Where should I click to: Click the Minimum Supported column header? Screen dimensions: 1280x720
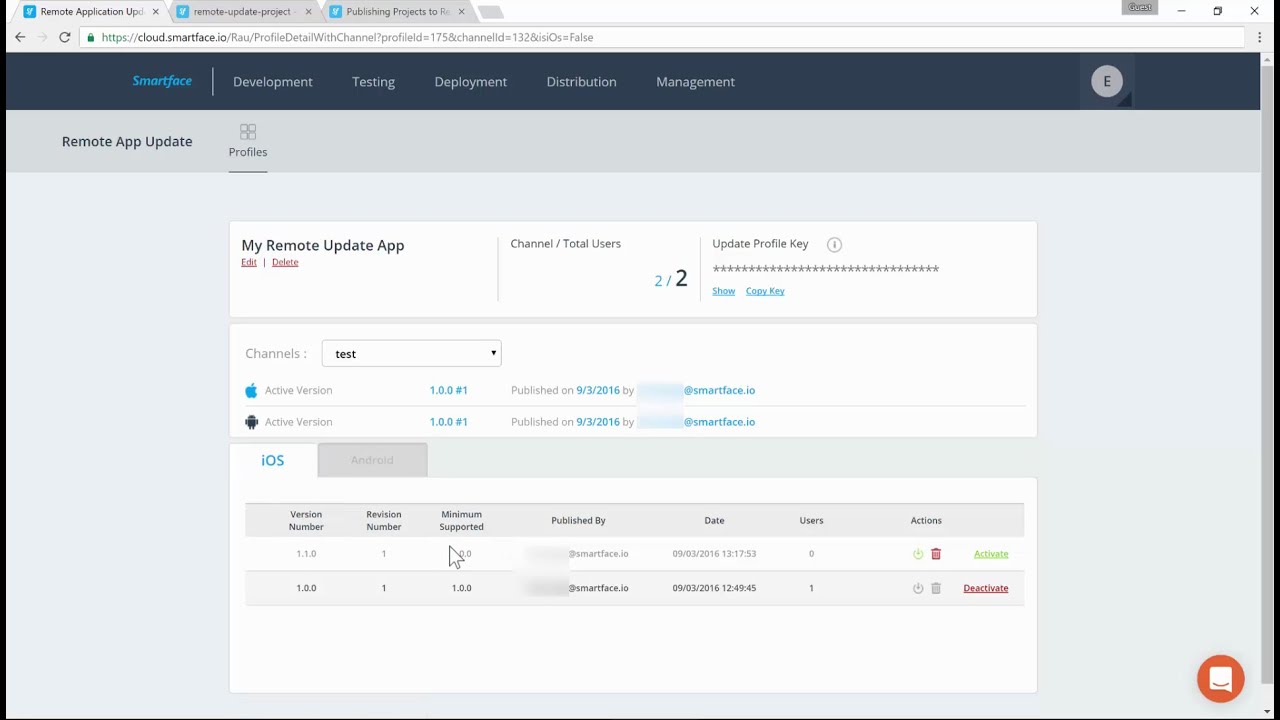click(x=461, y=520)
